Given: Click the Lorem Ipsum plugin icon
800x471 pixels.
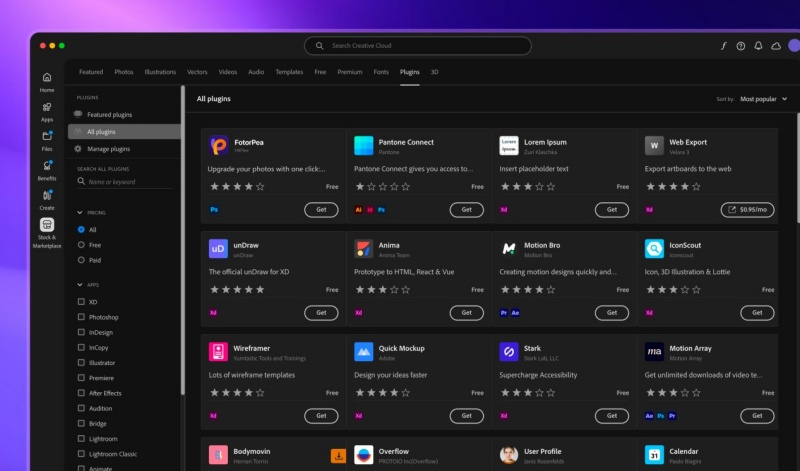Looking at the screenshot, I should (509, 145).
